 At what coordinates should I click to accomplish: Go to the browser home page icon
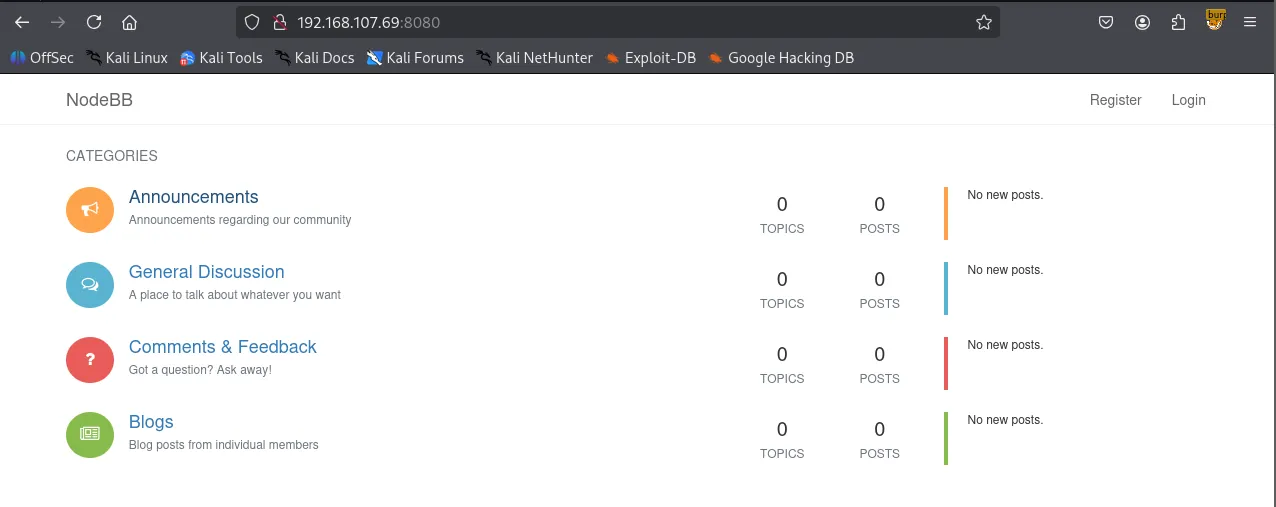(x=129, y=22)
